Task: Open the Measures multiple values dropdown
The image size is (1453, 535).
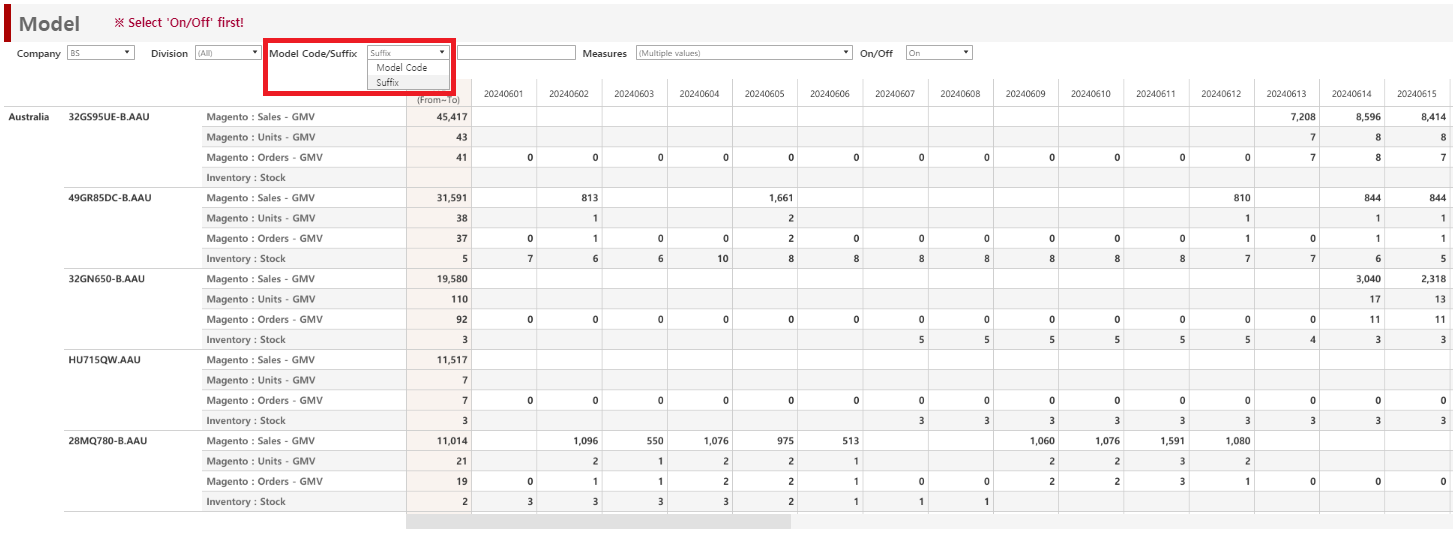Action: click(x=743, y=53)
